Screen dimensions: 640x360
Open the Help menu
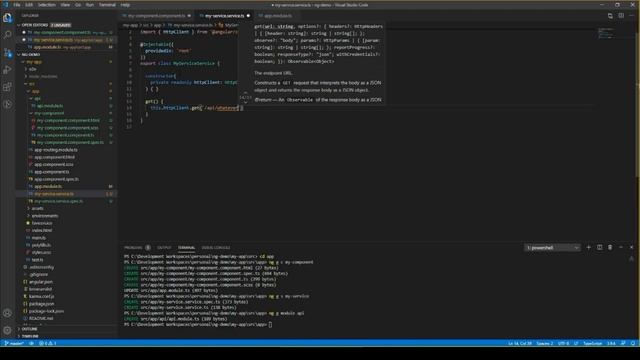(x=125, y=5)
